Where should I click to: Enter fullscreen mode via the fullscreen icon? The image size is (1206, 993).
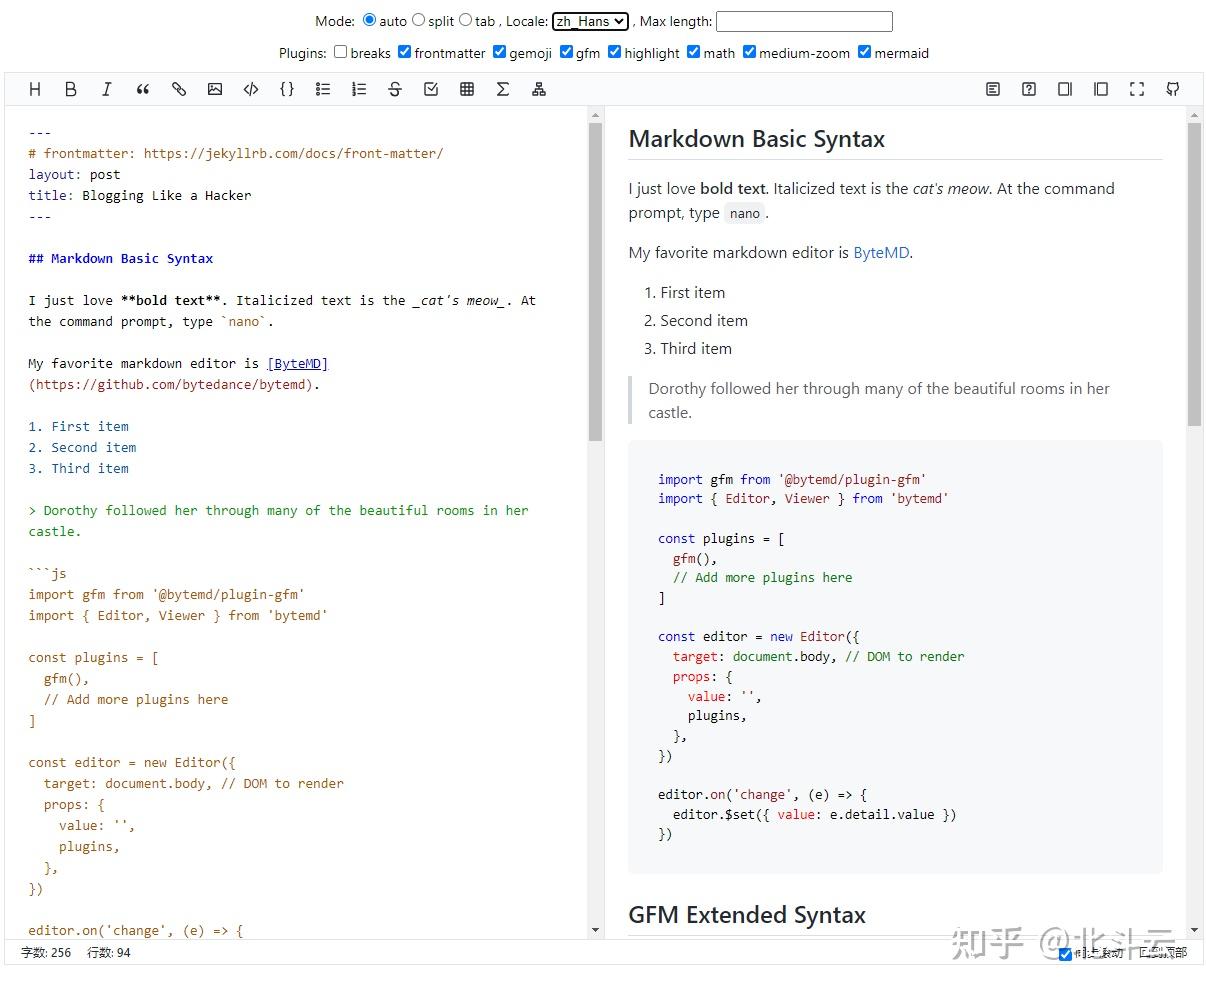pyautogui.click(x=1137, y=89)
